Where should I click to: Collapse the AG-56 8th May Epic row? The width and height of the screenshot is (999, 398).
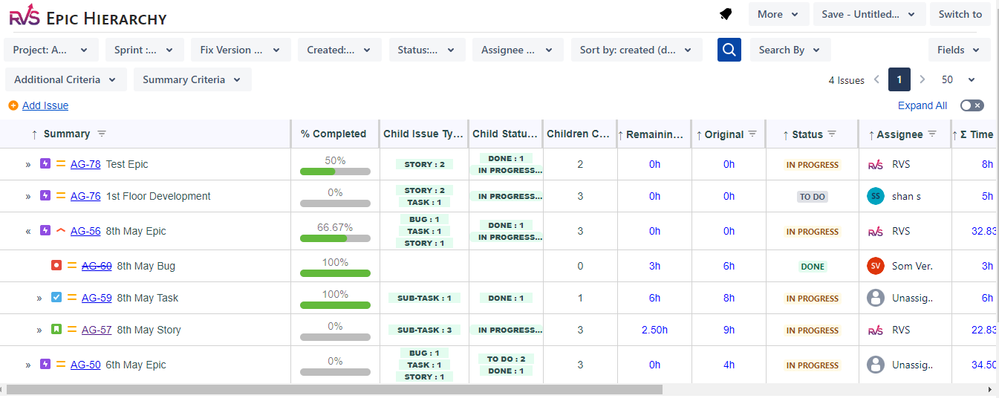27,231
